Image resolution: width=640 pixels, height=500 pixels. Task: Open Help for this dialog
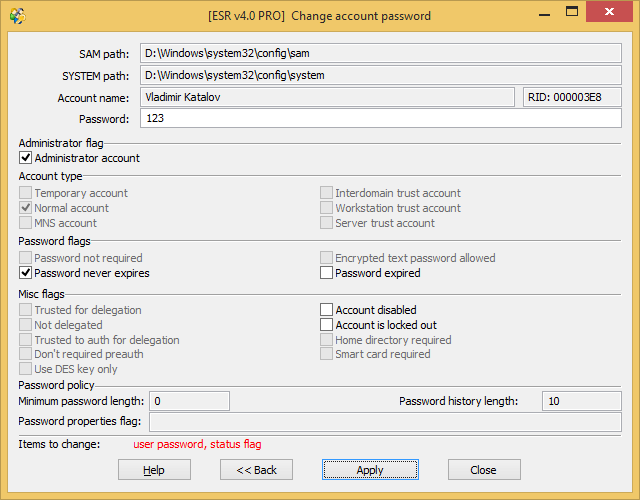[x=154, y=470]
